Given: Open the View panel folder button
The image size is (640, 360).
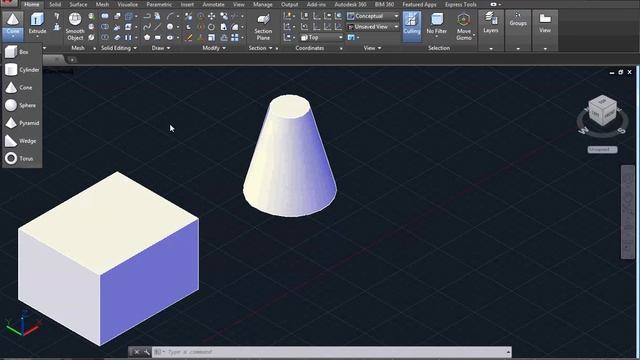Looking at the screenshot, I should 545,23.
